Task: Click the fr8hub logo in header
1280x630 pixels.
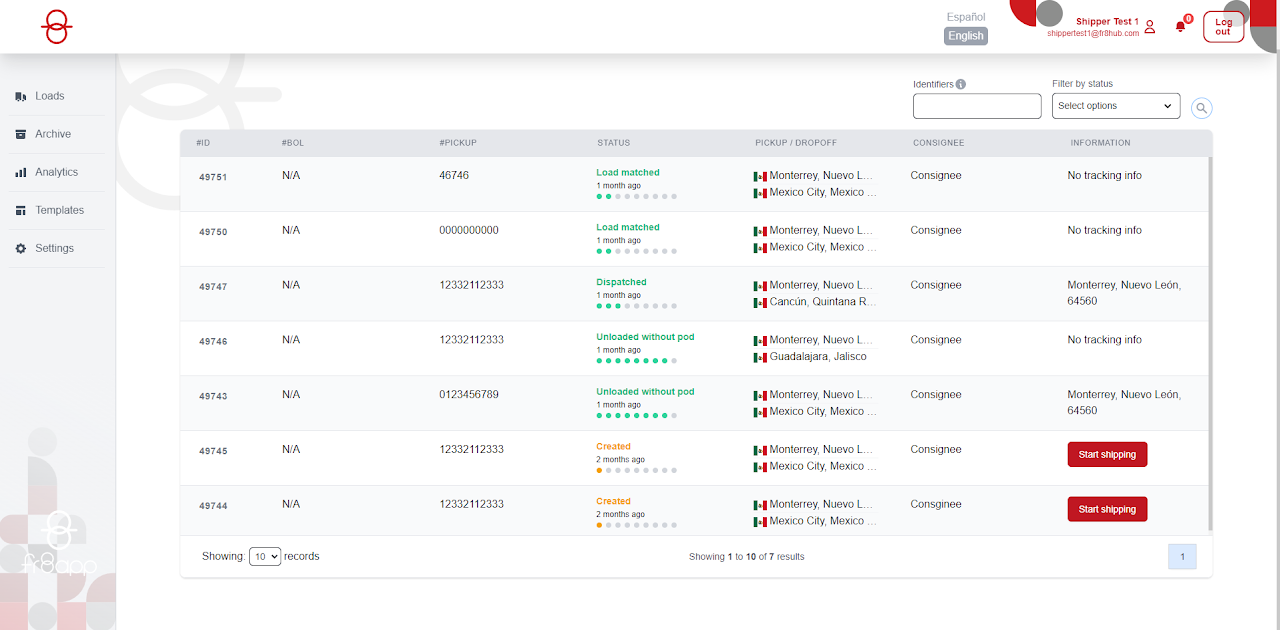Action: click(x=57, y=27)
